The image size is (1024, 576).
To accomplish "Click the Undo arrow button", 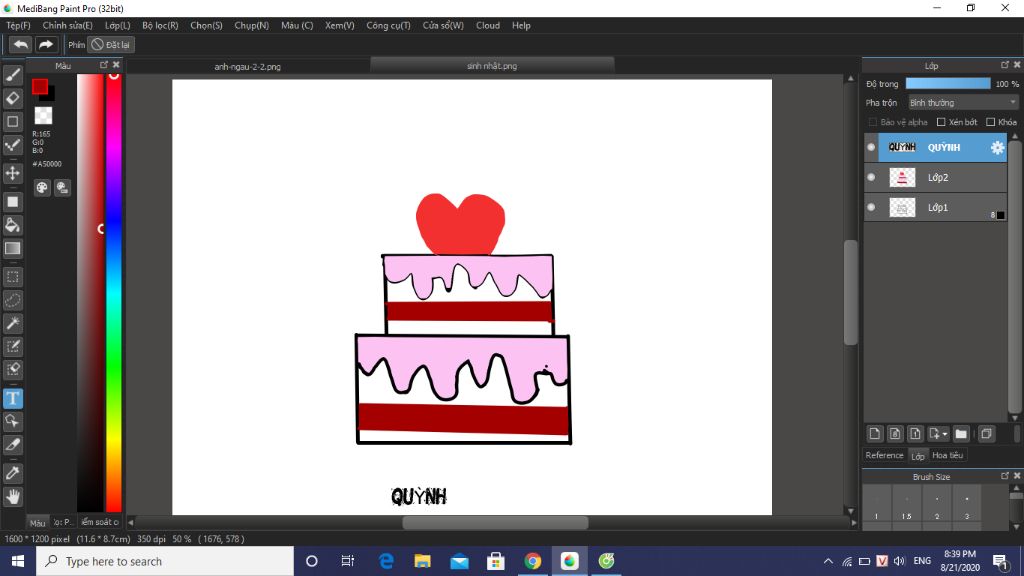I will point(20,44).
